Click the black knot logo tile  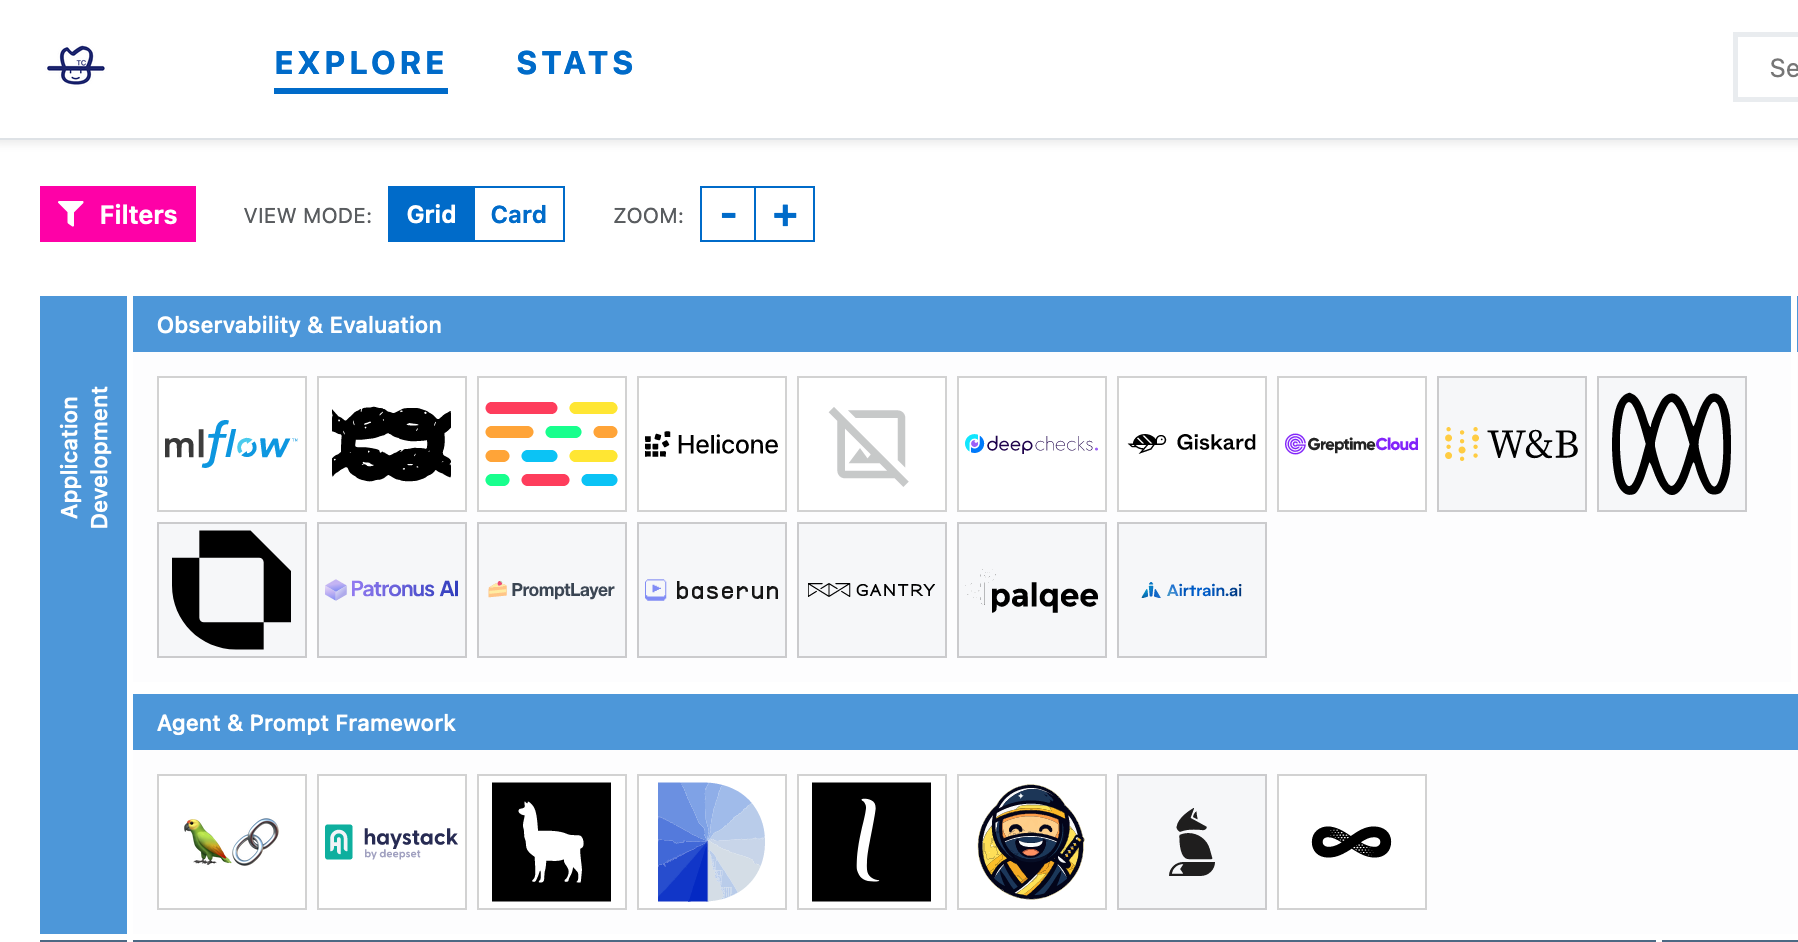[x=392, y=444]
